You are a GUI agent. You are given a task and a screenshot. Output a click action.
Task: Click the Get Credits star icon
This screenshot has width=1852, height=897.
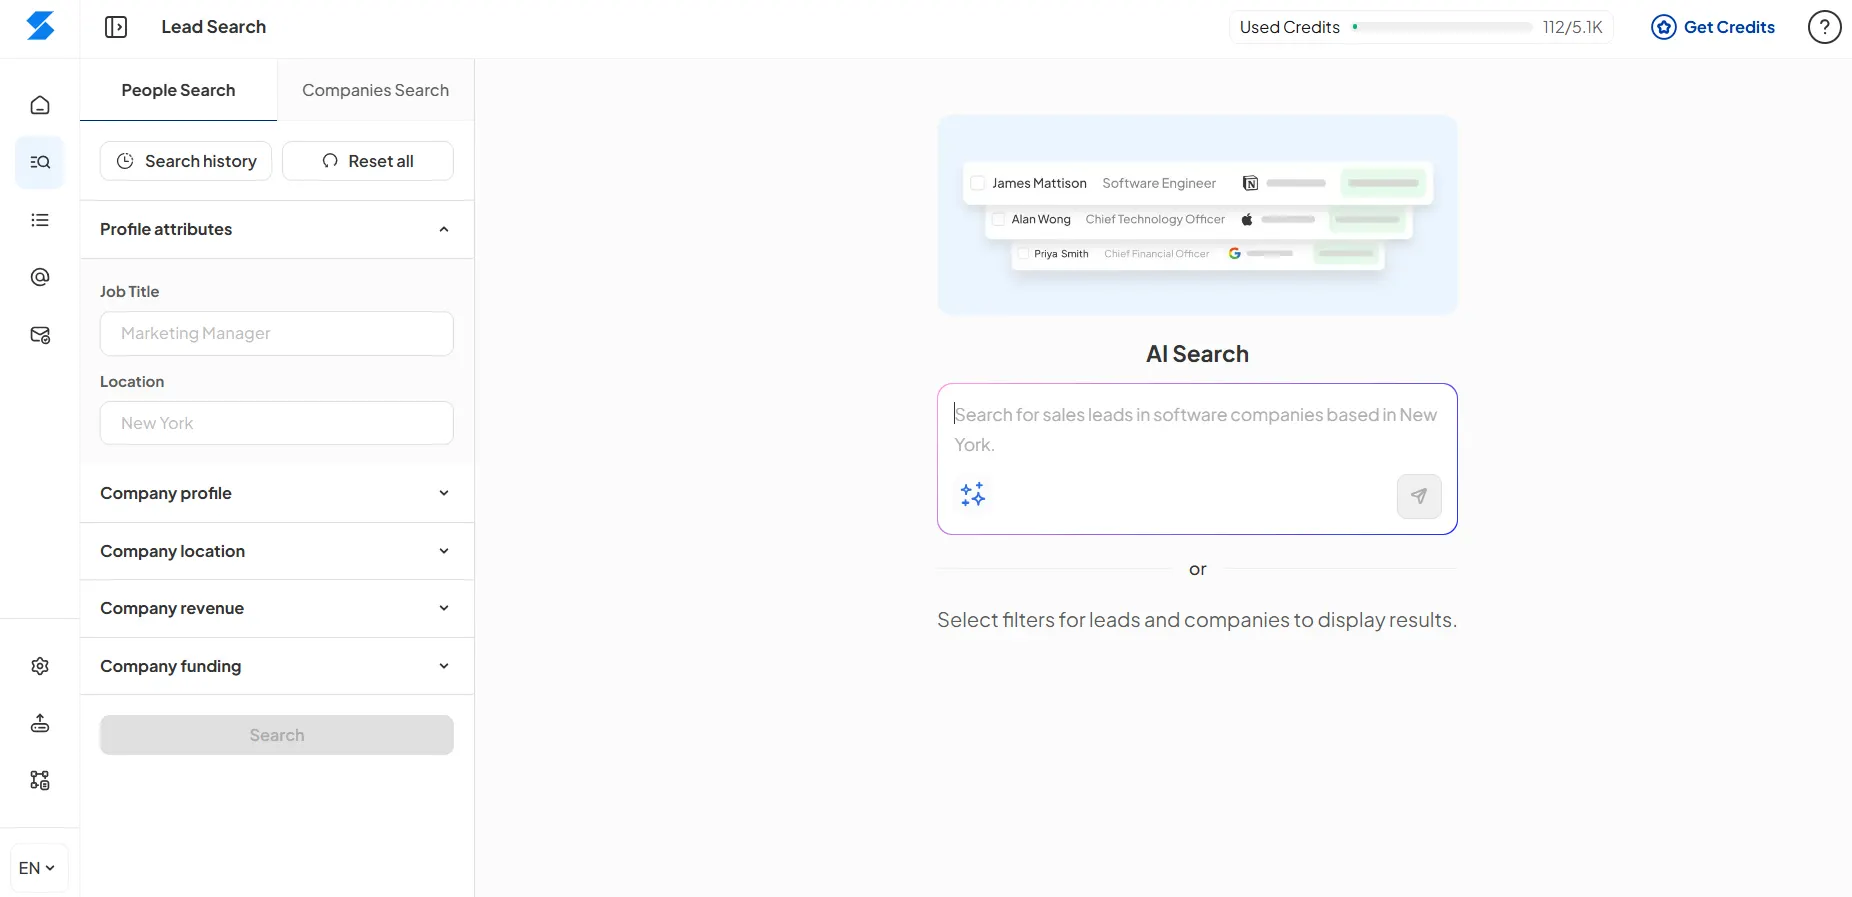(x=1664, y=27)
